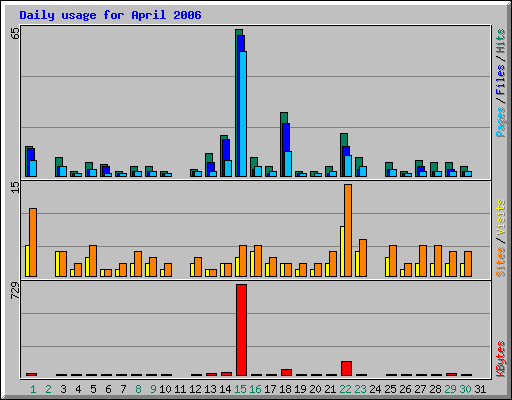Viewport: 512px width, 400px height.
Task: Select the red KBytes bar for day 18
Action: click(x=286, y=372)
